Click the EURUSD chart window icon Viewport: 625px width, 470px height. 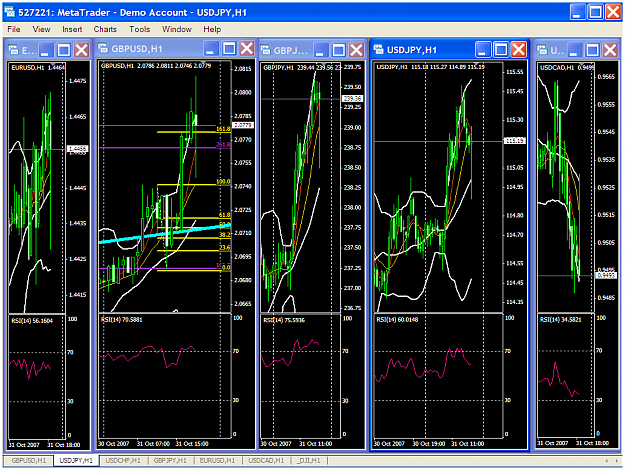point(14,50)
